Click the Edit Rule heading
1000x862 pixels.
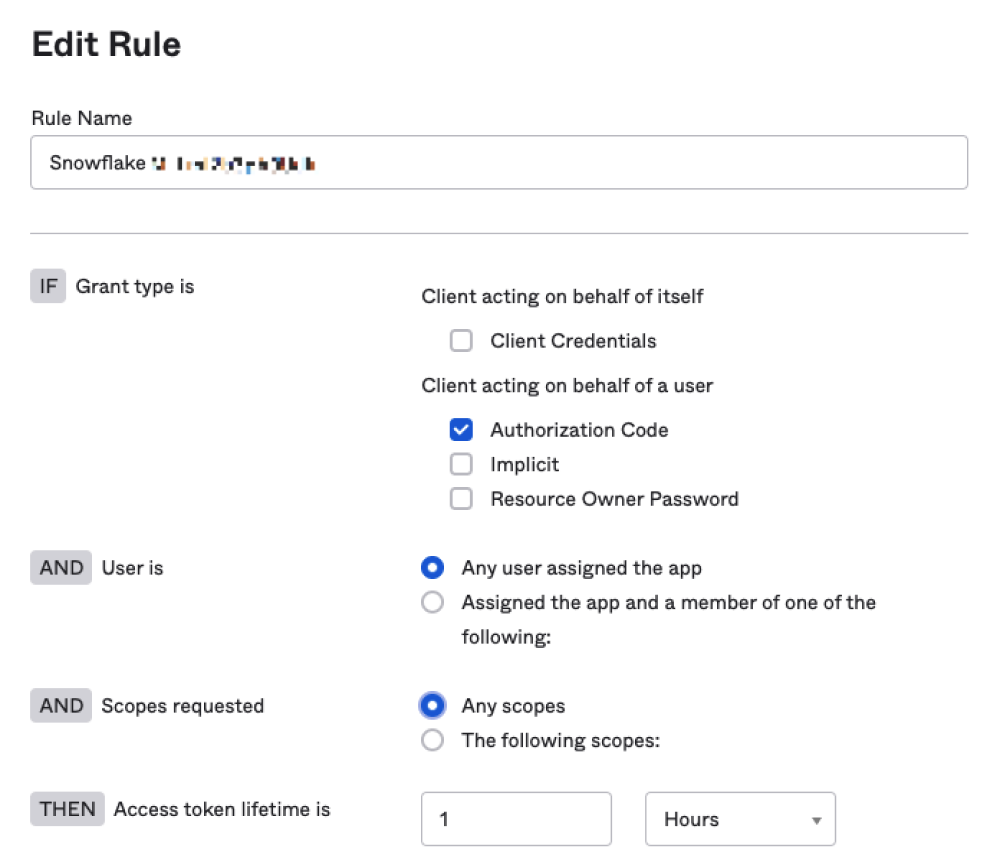pyautogui.click(x=106, y=44)
